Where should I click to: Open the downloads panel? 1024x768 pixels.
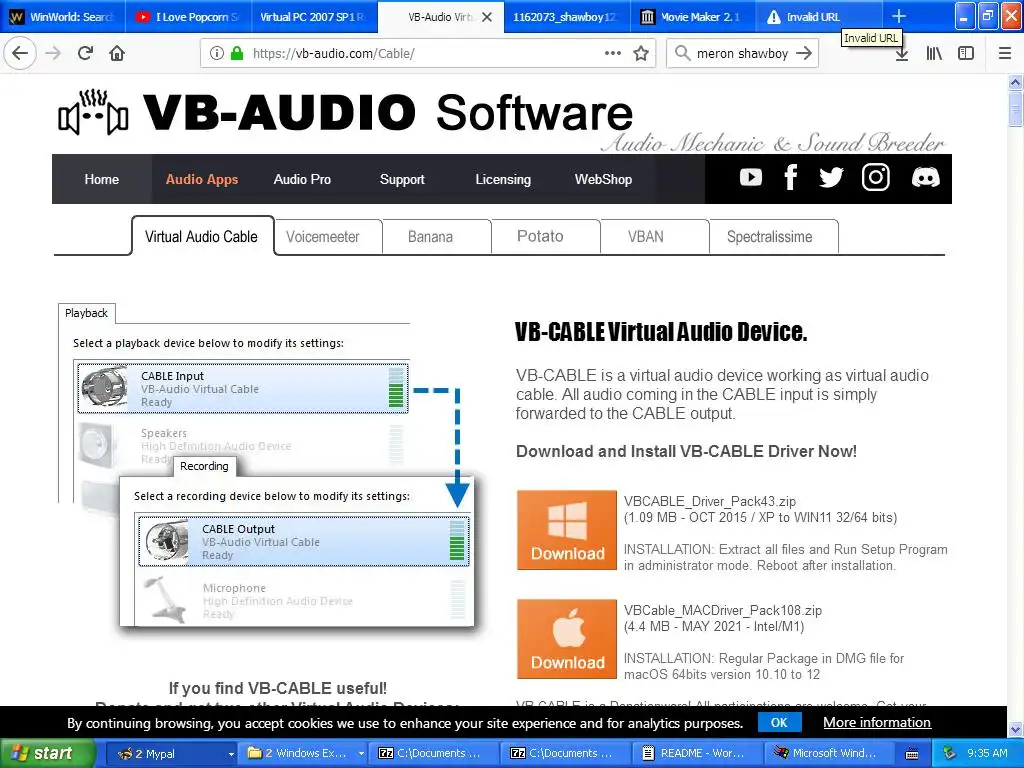click(x=901, y=53)
